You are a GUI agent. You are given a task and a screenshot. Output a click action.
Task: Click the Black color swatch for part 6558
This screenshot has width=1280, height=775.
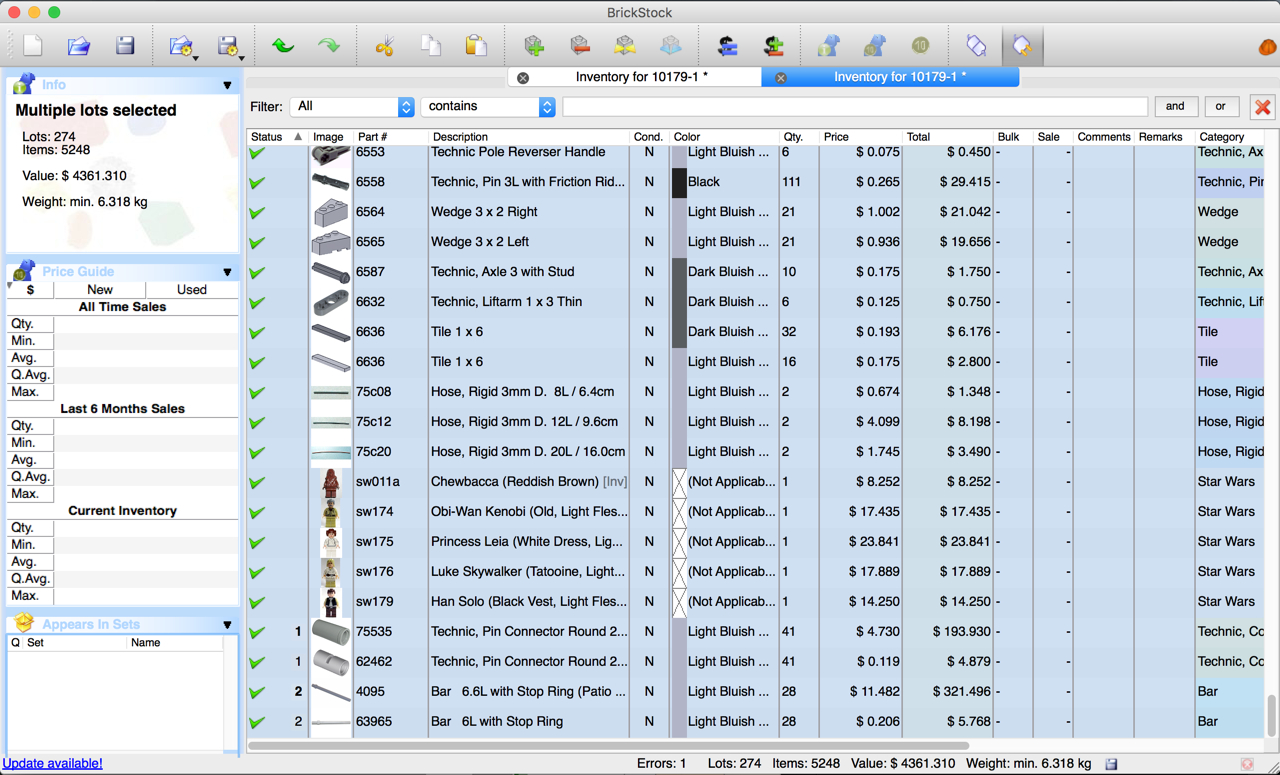tap(679, 182)
